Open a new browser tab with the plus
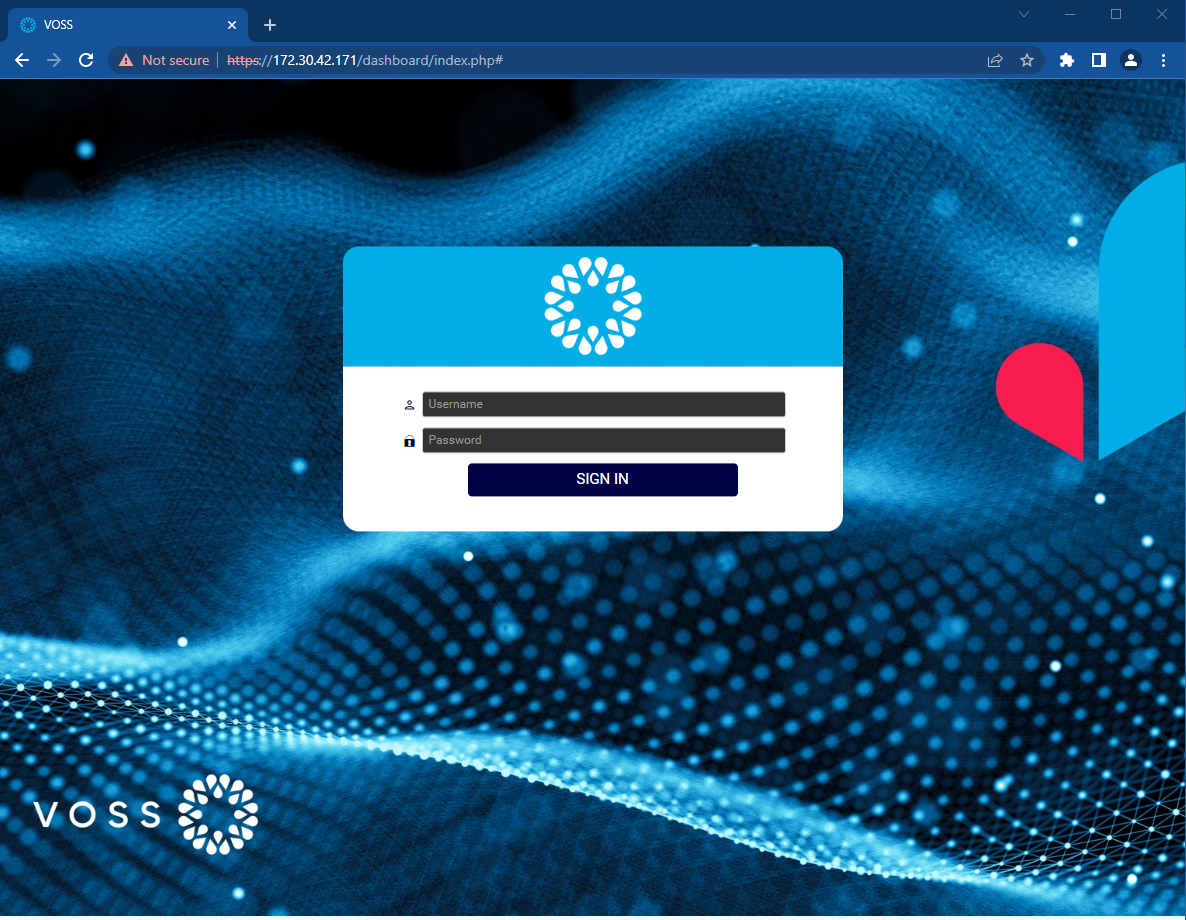 [x=269, y=24]
